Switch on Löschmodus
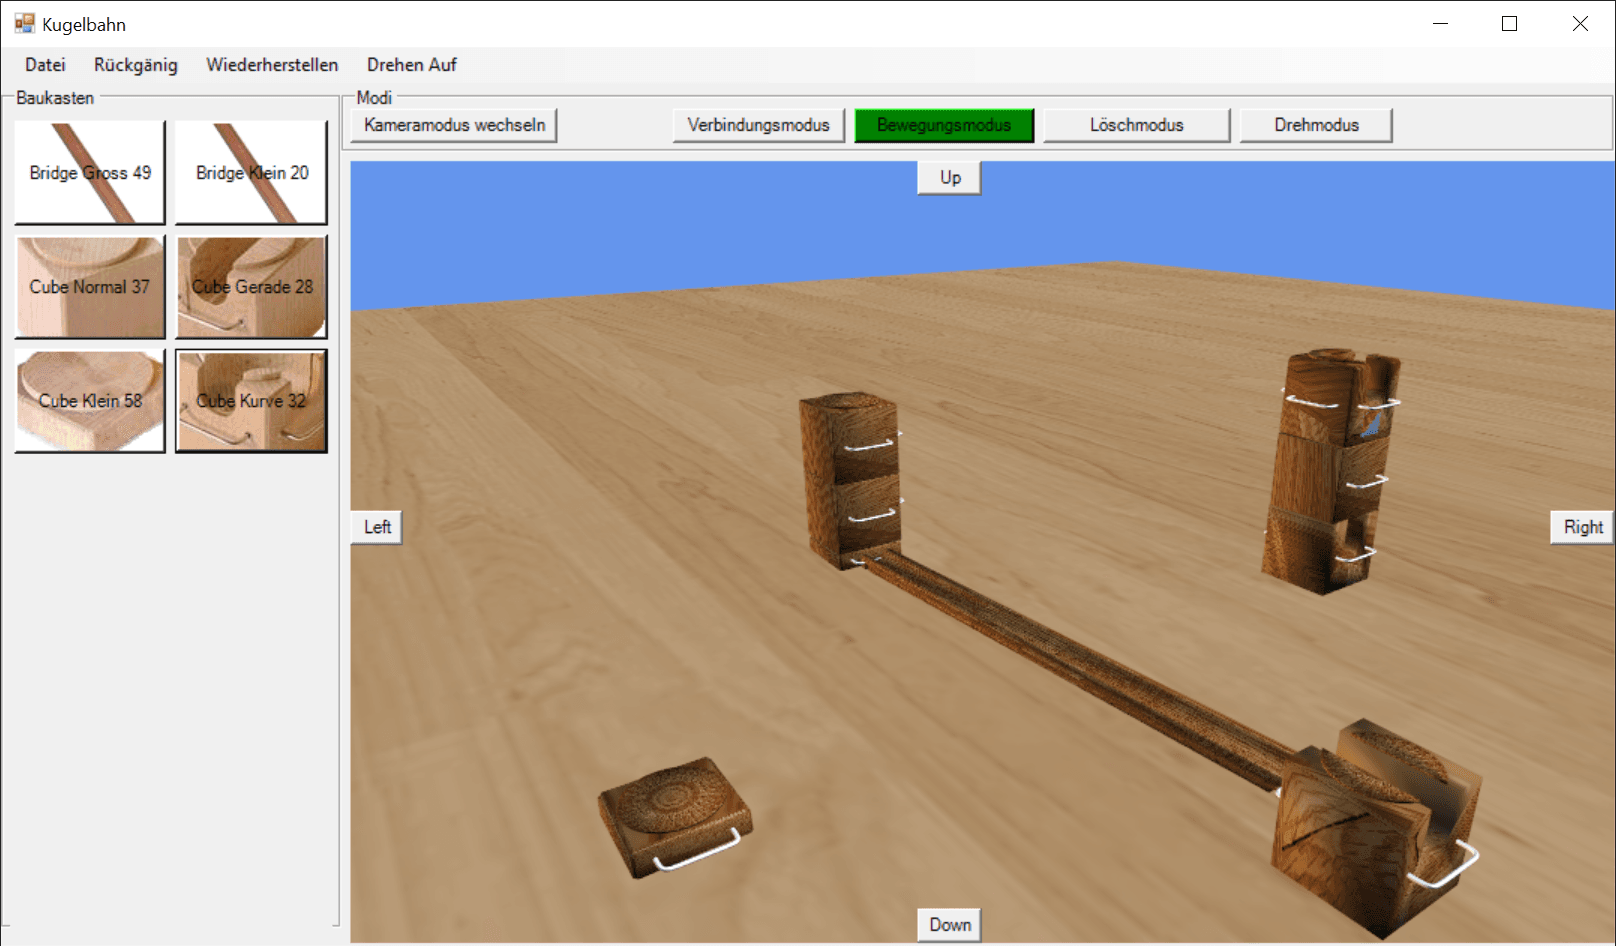This screenshot has width=1616, height=946. coord(1136,125)
